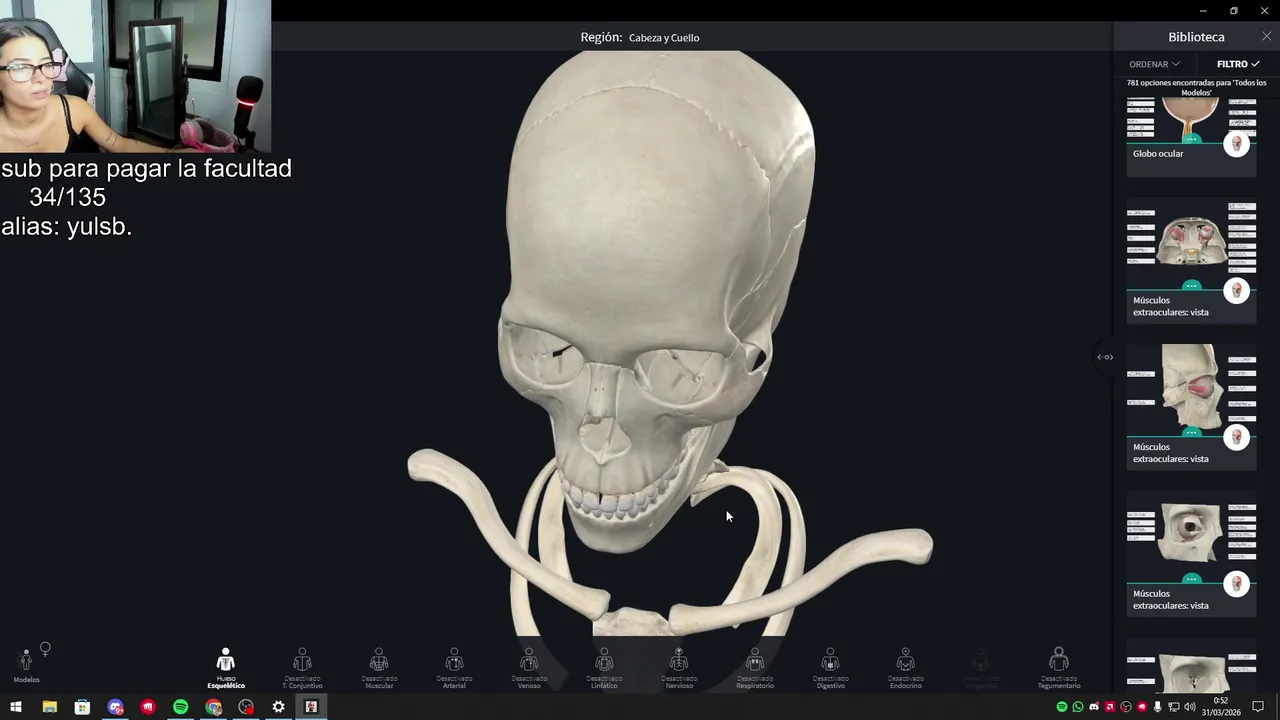This screenshot has height=720, width=1280.
Task: Collapse the library panel using side handle
Action: pos(1105,357)
